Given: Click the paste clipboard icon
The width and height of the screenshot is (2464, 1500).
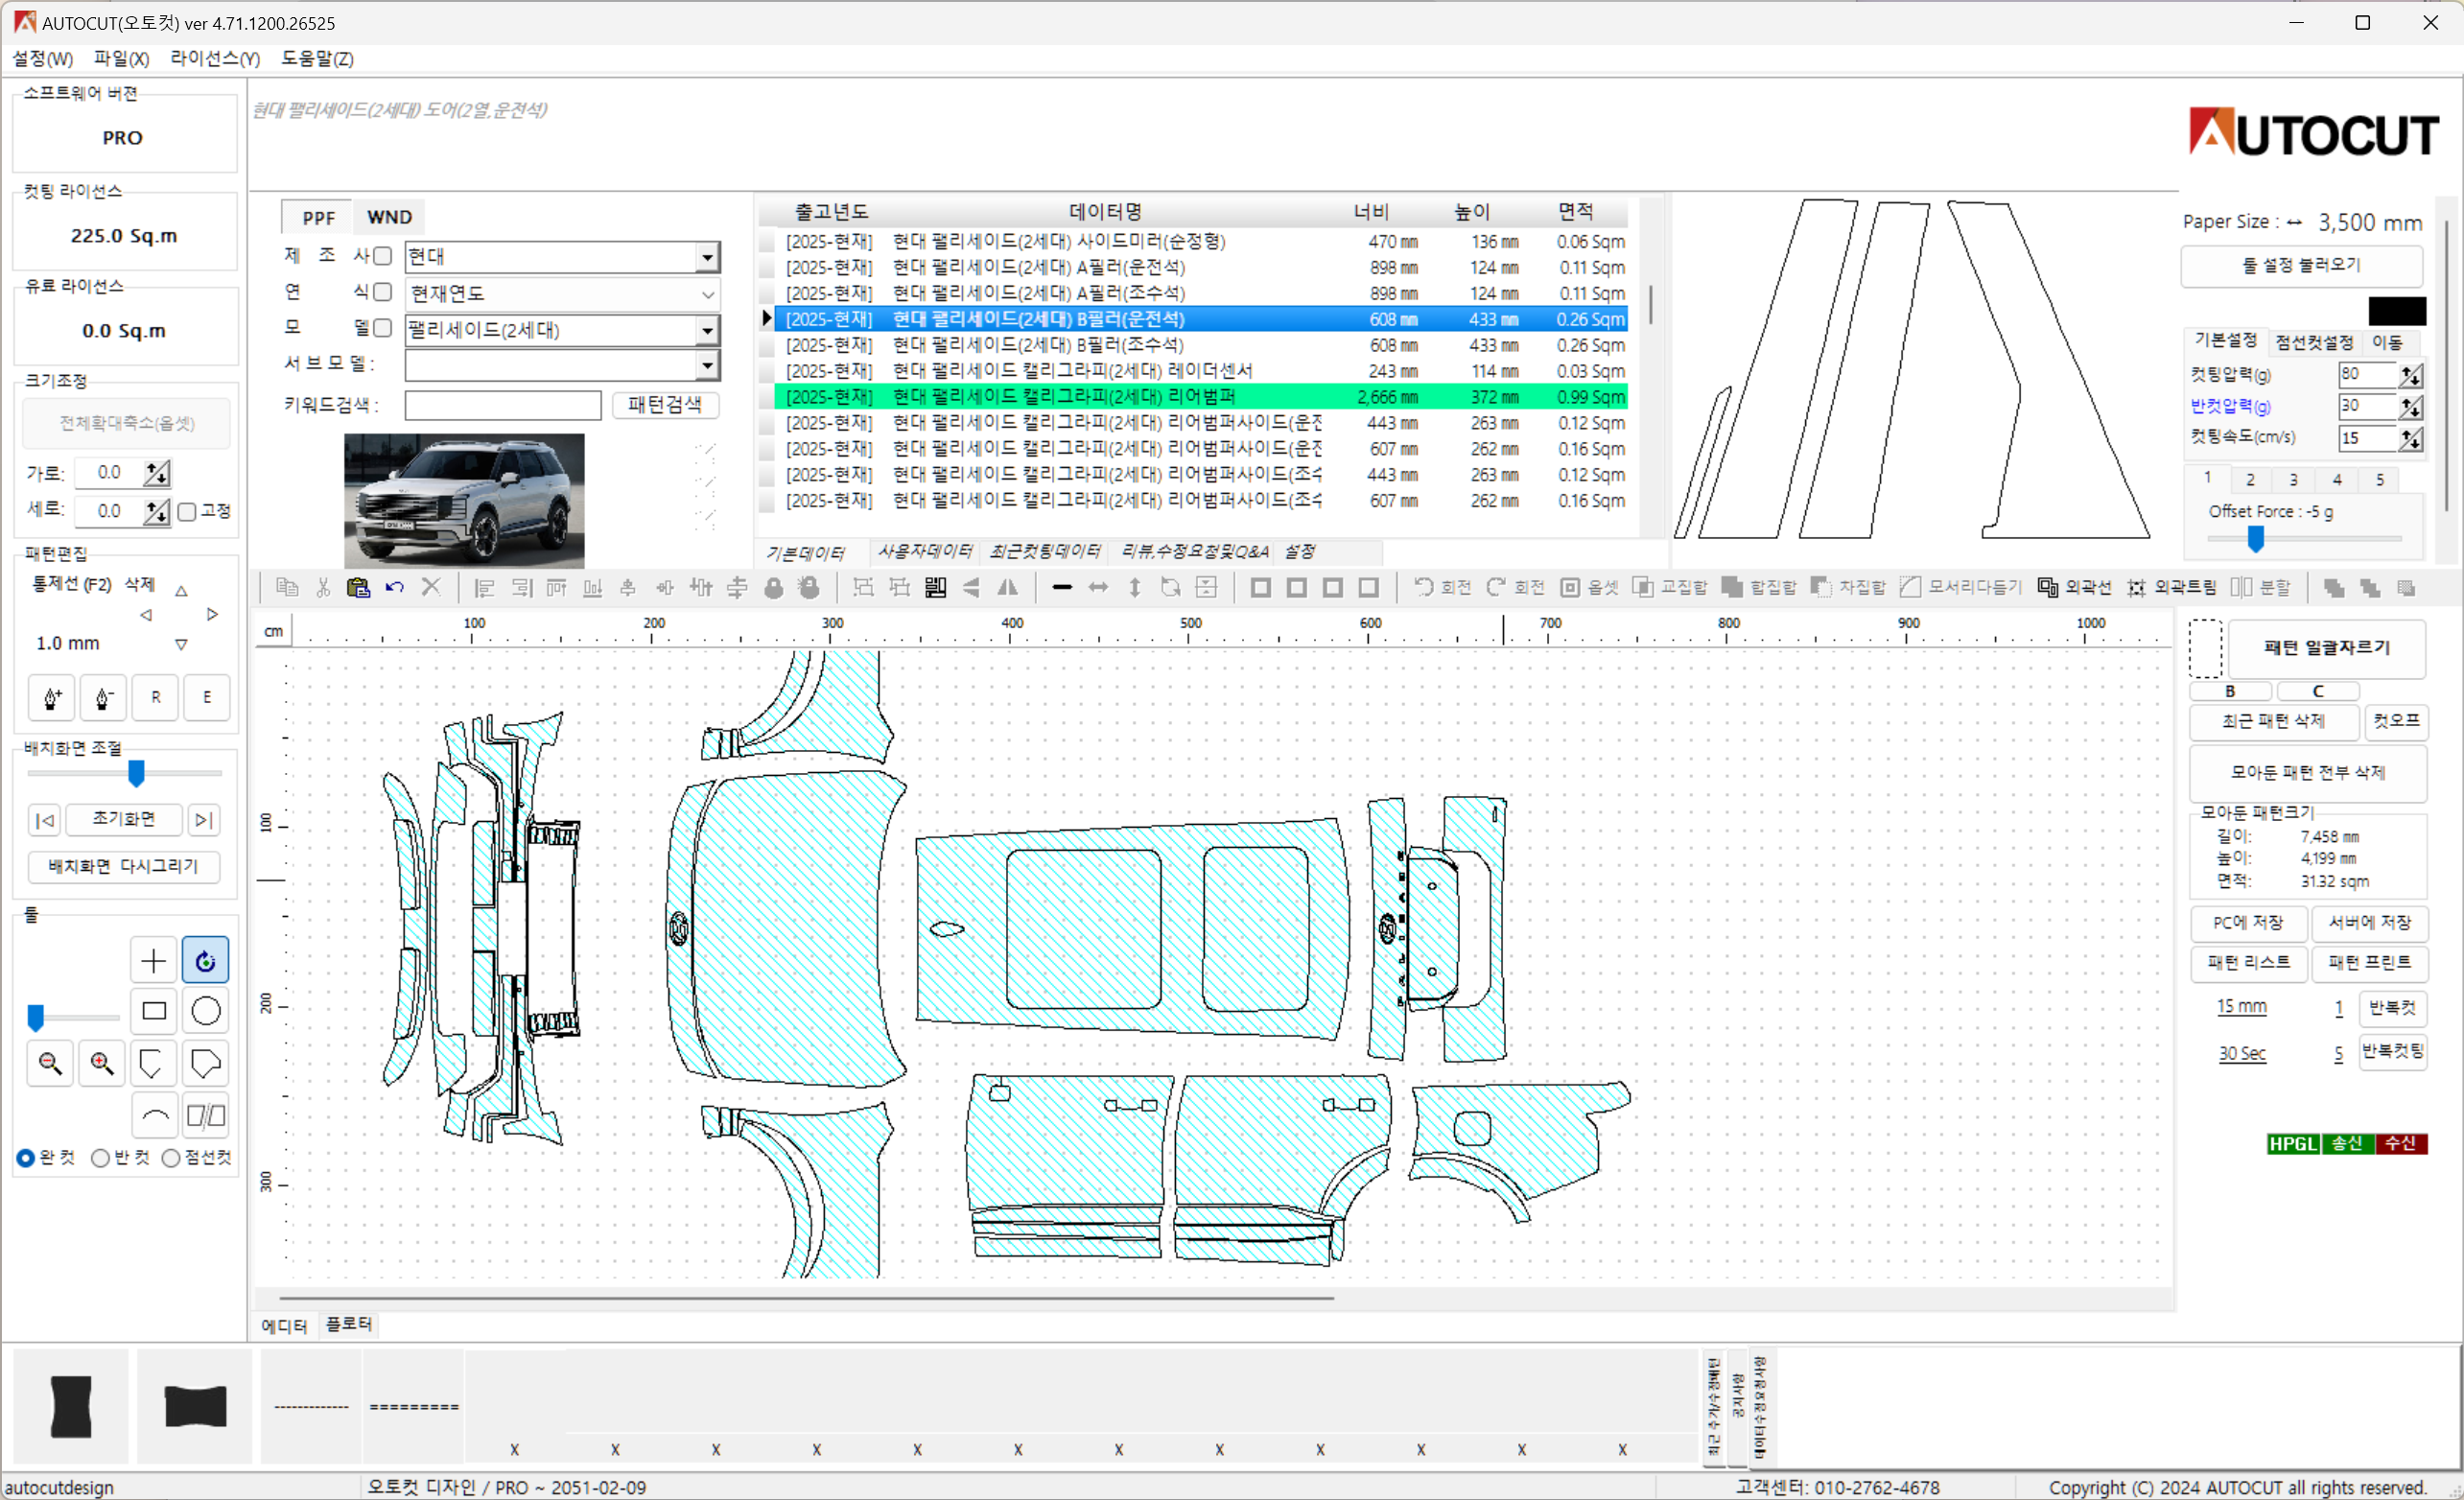Looking at the screenshot, I should click(358, 587).
